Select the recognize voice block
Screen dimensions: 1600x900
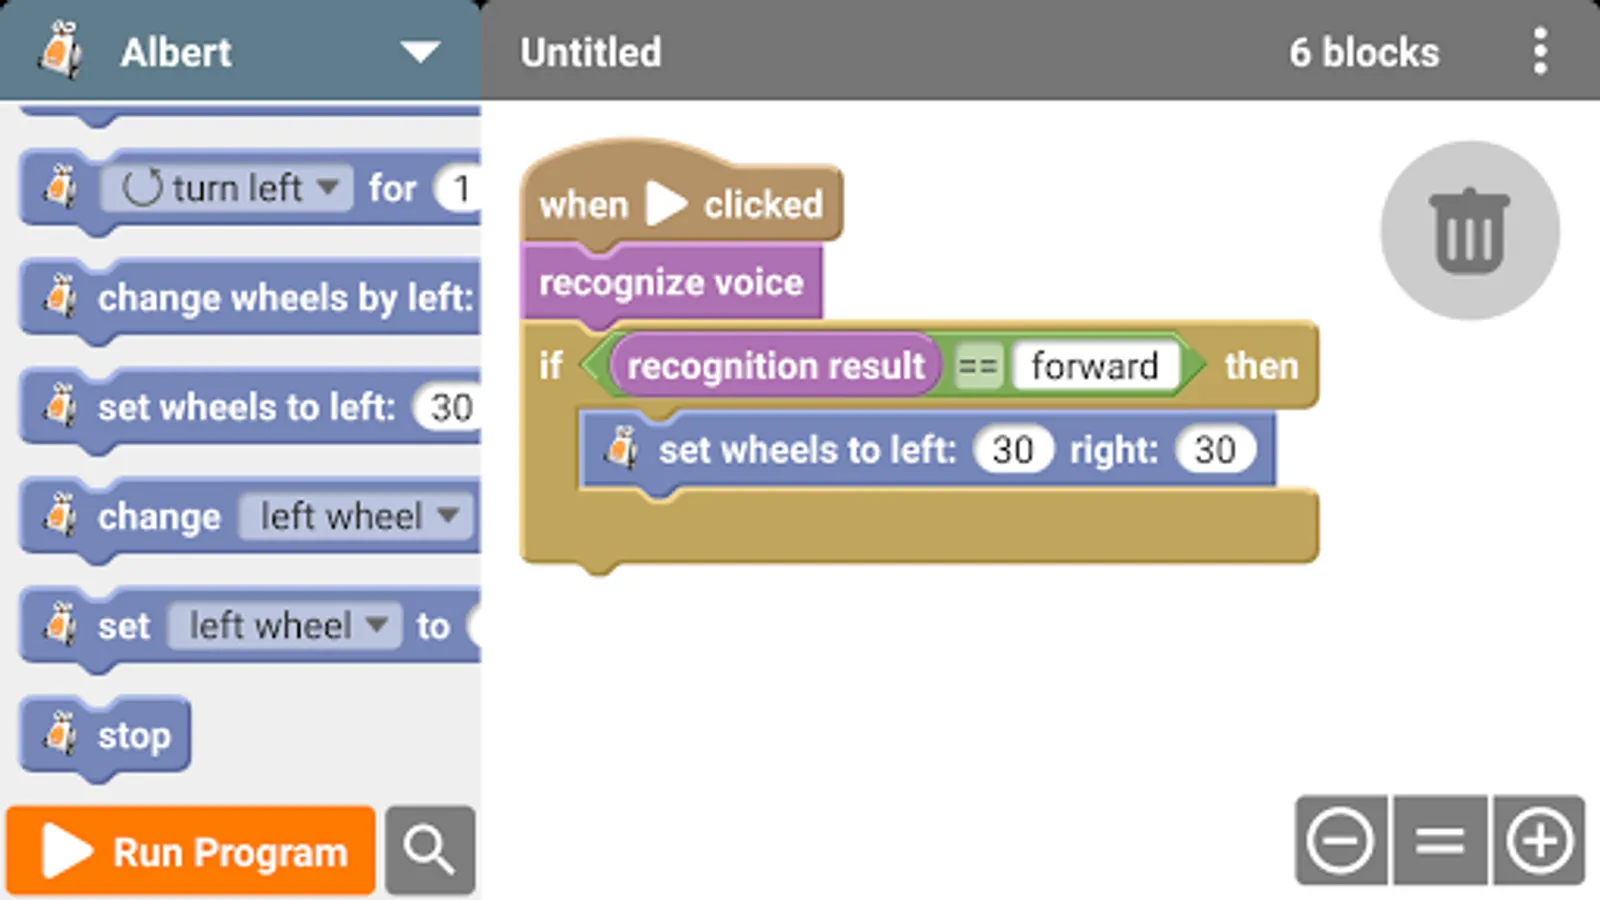pos(670,283)
